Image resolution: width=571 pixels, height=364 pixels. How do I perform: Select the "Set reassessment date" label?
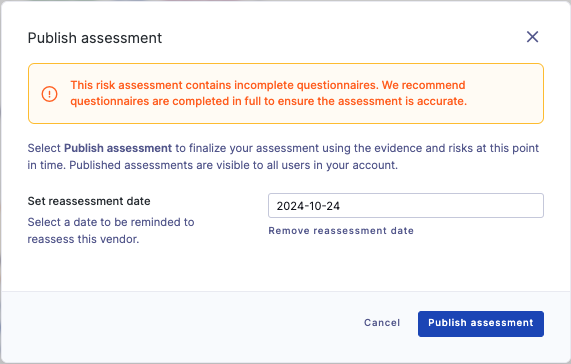click(x=89, y=201)
